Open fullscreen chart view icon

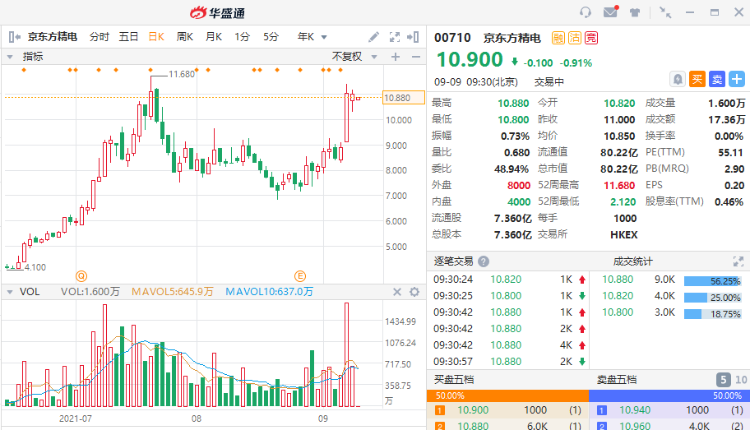point(395,37)
